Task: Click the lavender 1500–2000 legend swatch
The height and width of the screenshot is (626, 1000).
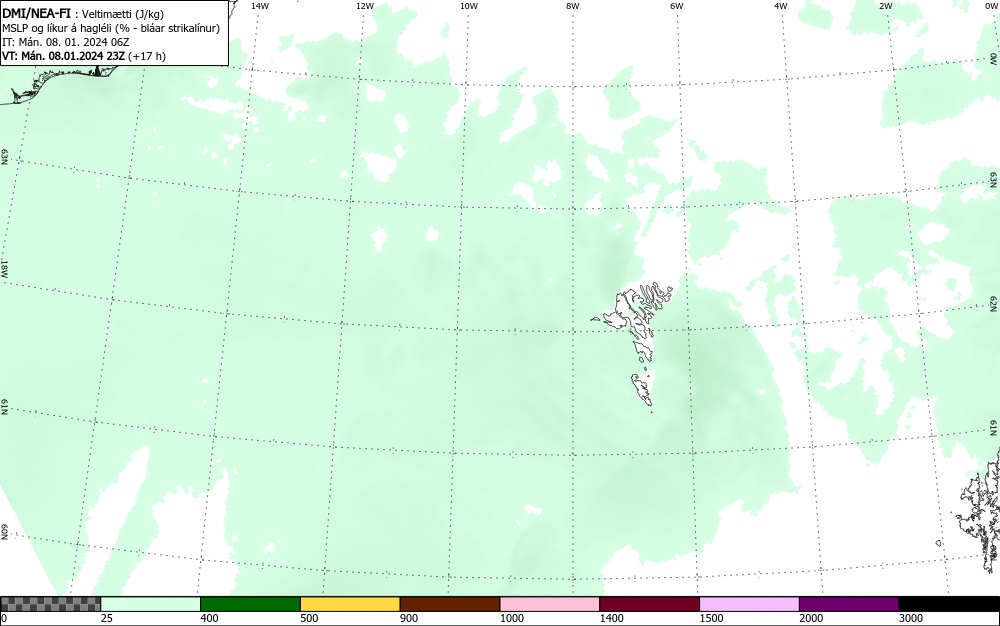Action: coord(749,604)
